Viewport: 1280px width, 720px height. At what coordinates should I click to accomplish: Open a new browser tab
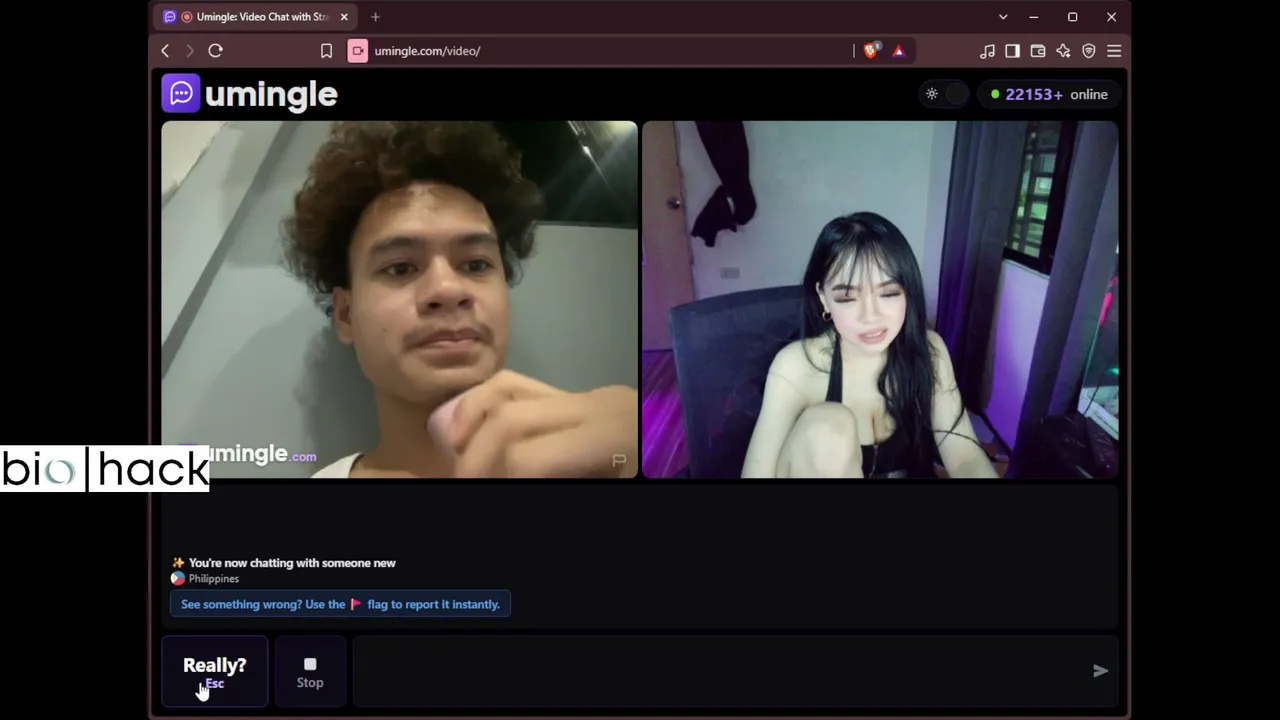[x=375, y=17]
